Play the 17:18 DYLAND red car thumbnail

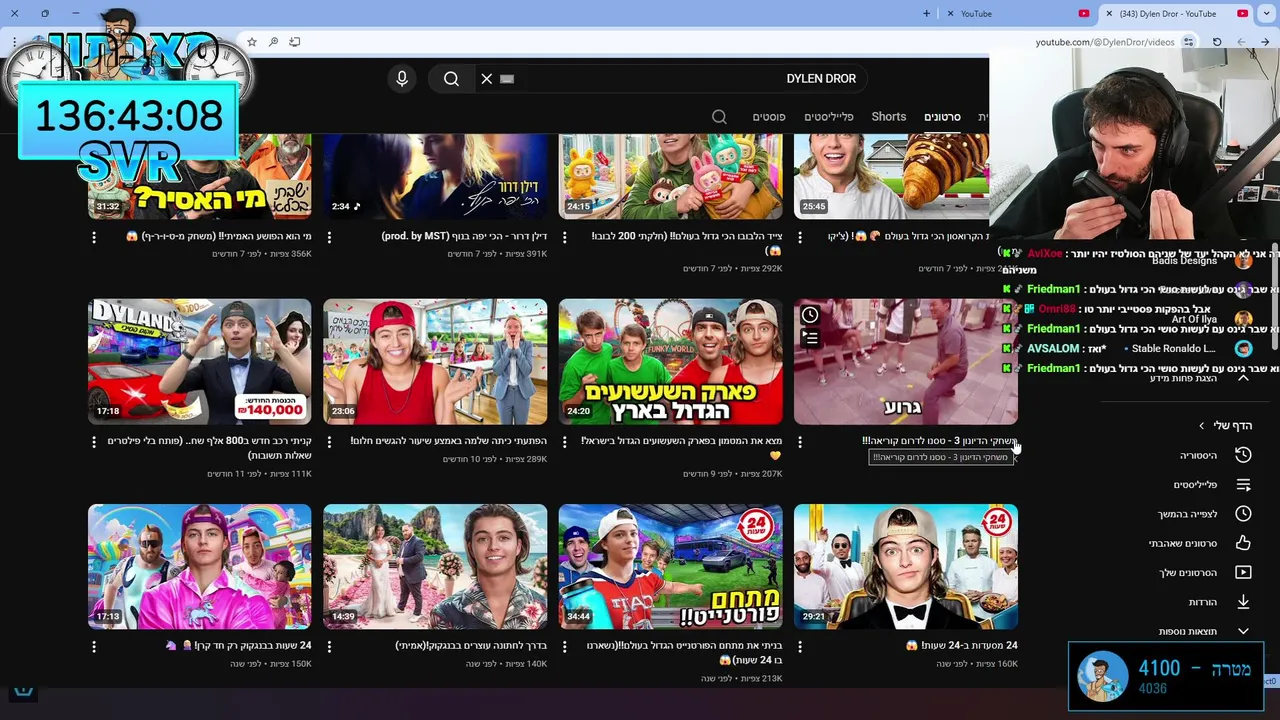coord(200,362)
